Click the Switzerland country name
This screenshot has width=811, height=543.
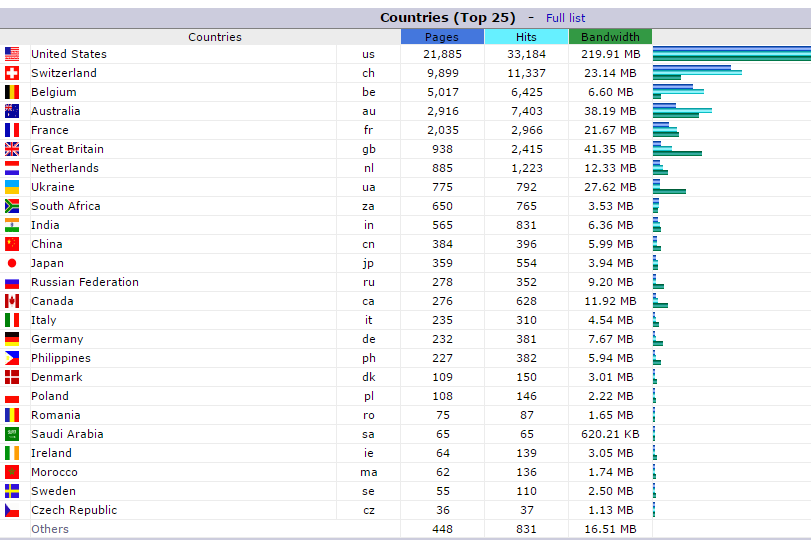64,73
